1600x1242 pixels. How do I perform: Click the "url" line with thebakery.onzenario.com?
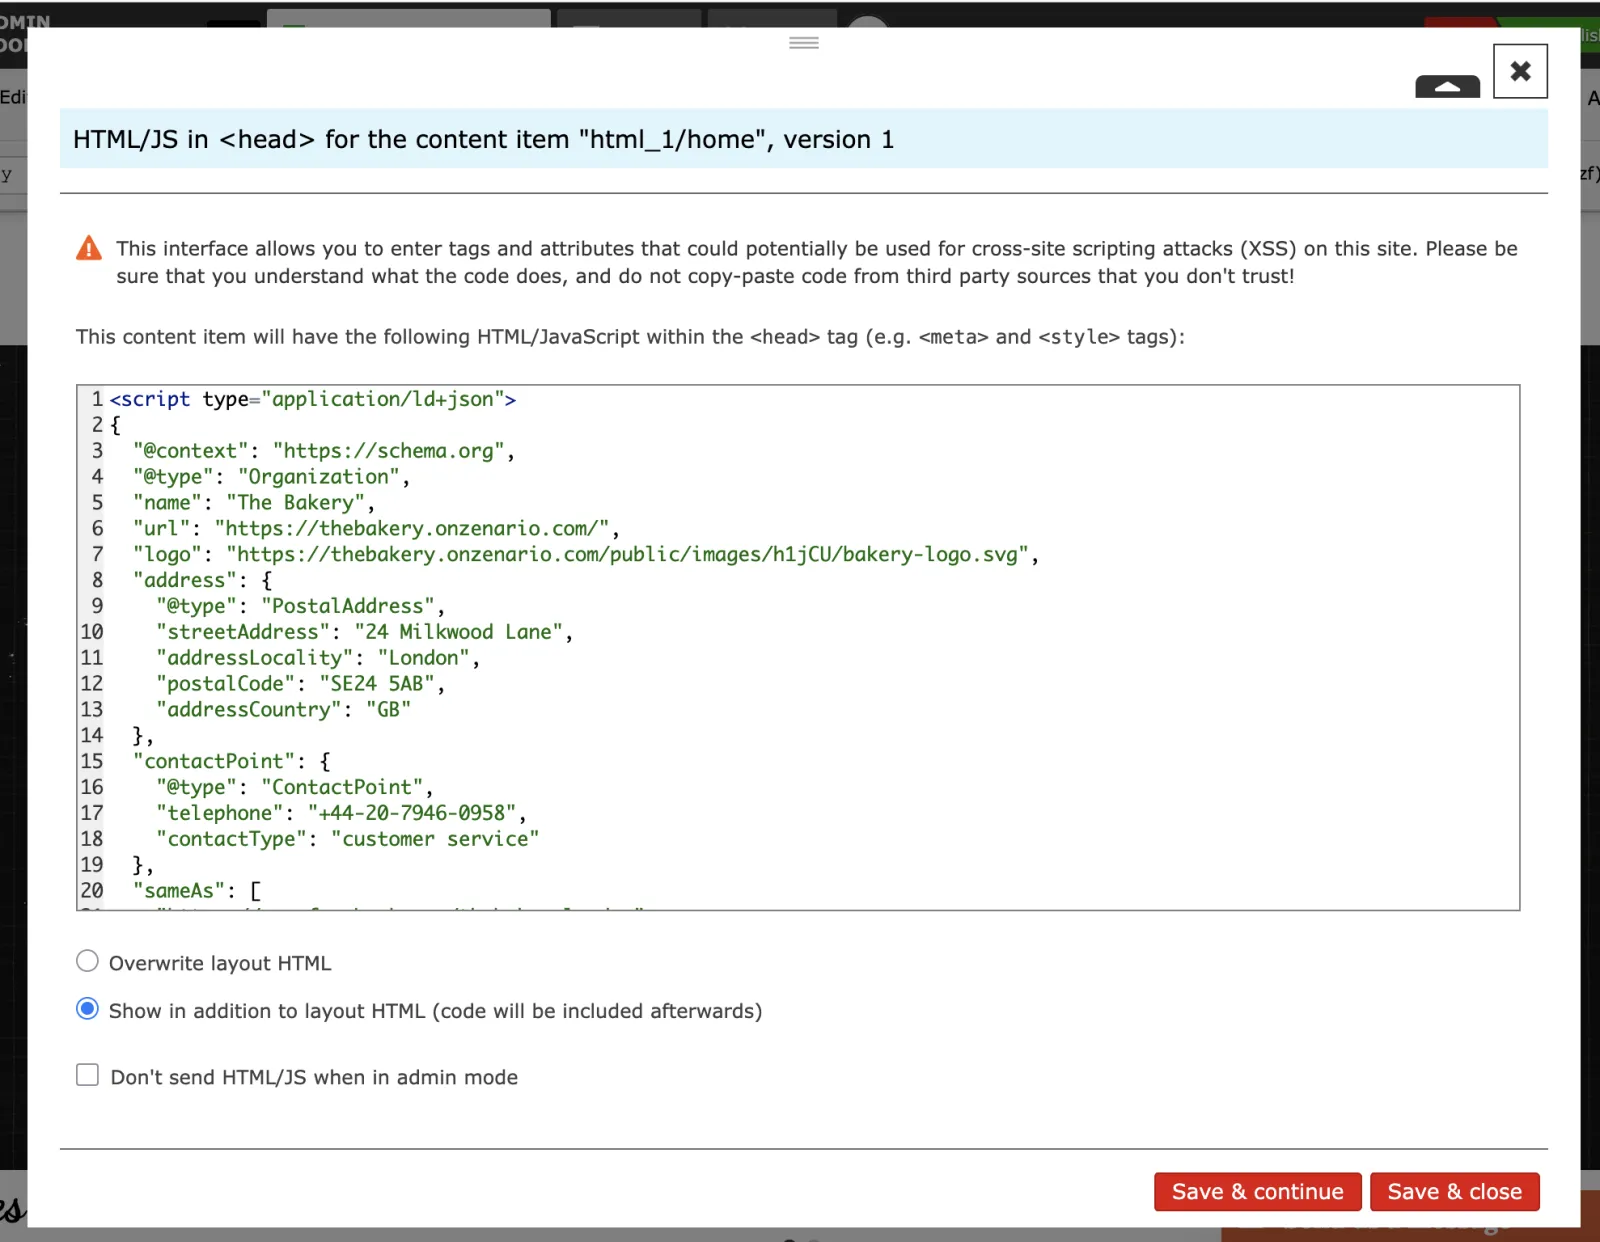[x=376, y=529]
